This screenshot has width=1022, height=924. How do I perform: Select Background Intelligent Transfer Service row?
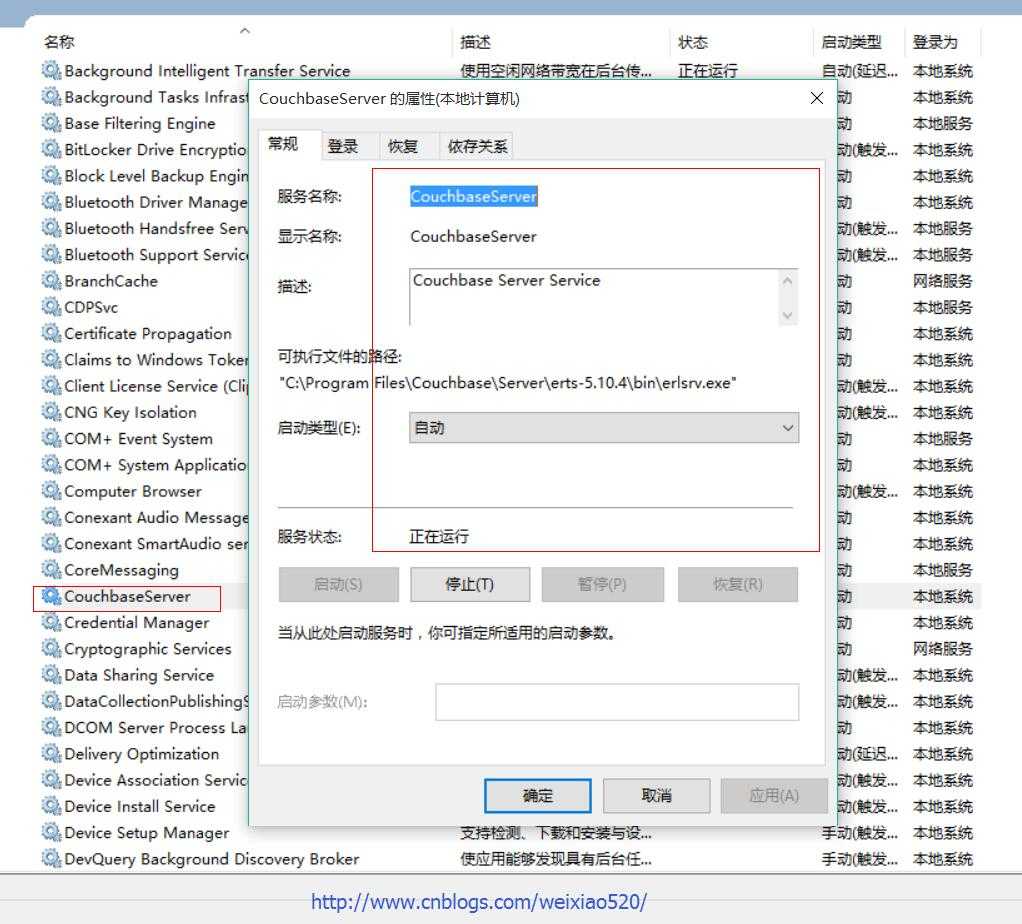coord(510,70)
